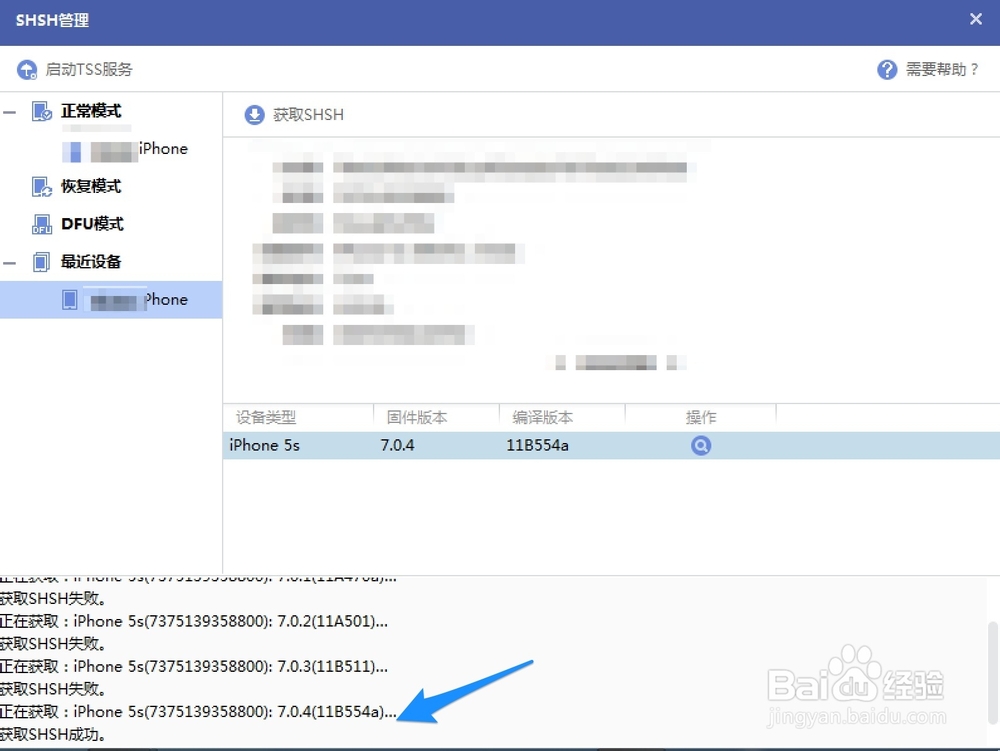
Task: Select the highlighted iPhone under 最近设备
Action: 111,300
